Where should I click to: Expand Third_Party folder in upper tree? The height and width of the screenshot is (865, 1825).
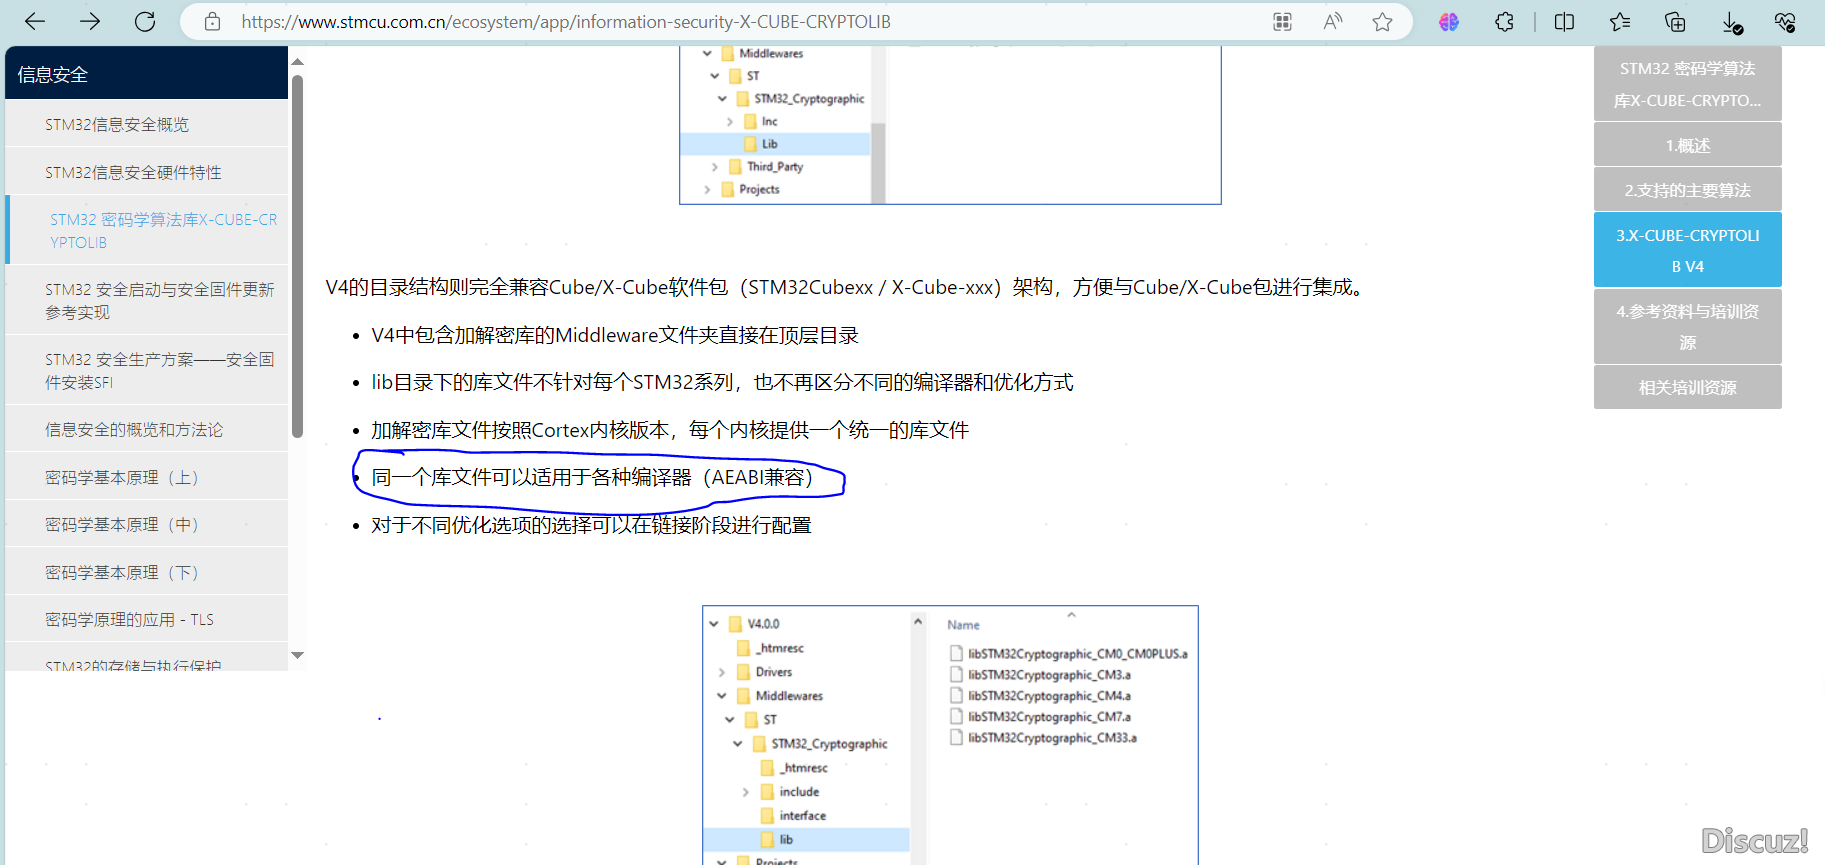[715, 167]
